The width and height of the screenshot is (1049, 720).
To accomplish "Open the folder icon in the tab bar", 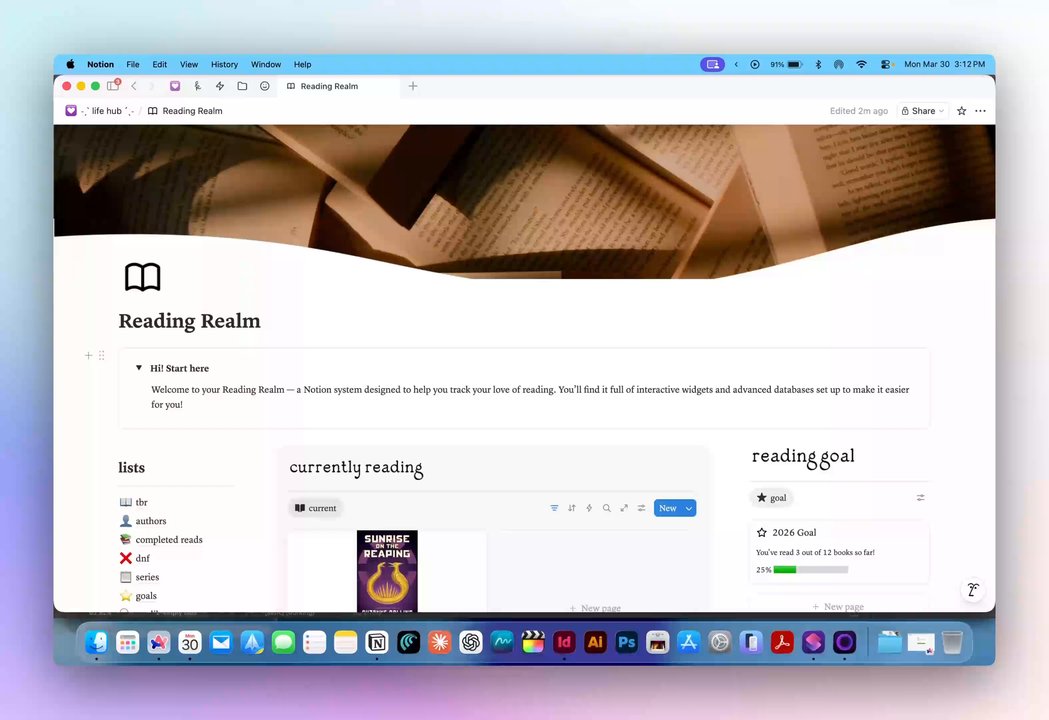I will (x=242, y=86).
